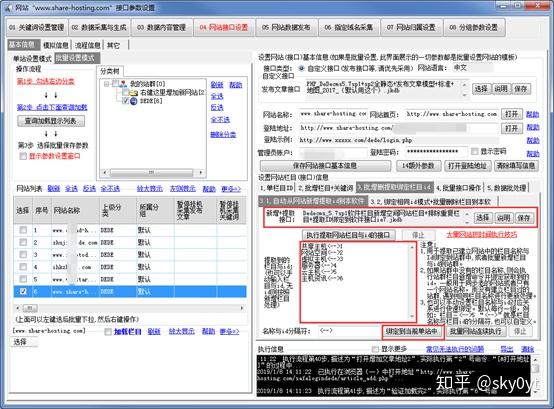Screen dimensions: 554x409
Task: Select 自定义接口 radio button
Action: (301, 68)
